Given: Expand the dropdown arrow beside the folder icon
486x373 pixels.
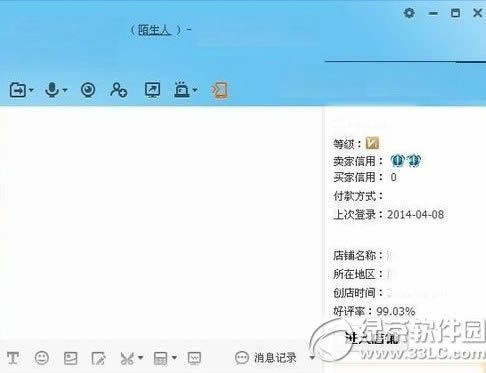Looking at the screenshot, I should [x=31, y=90].
